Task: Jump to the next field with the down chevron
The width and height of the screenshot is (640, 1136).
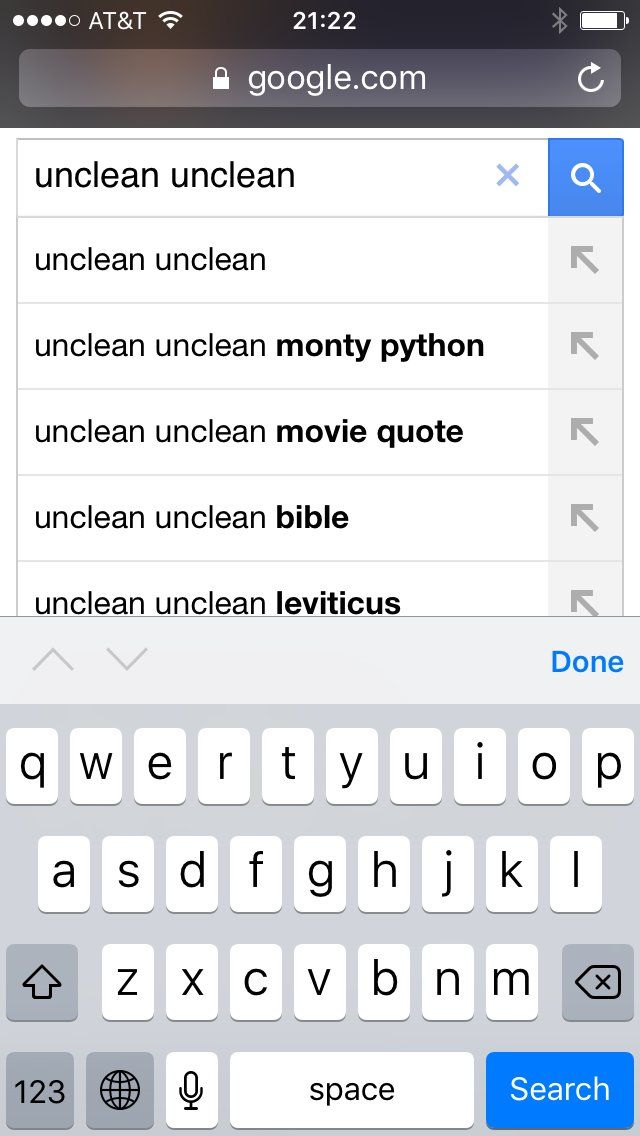Action: 127,660
